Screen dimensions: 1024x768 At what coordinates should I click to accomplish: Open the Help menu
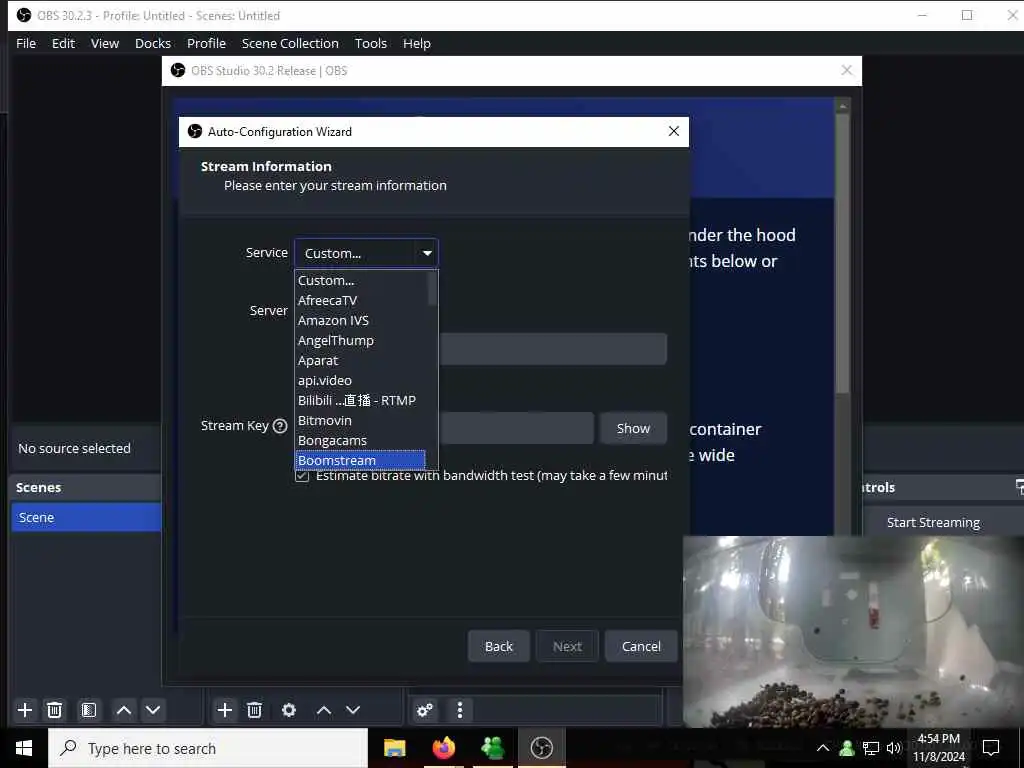(x=417, y=44)
